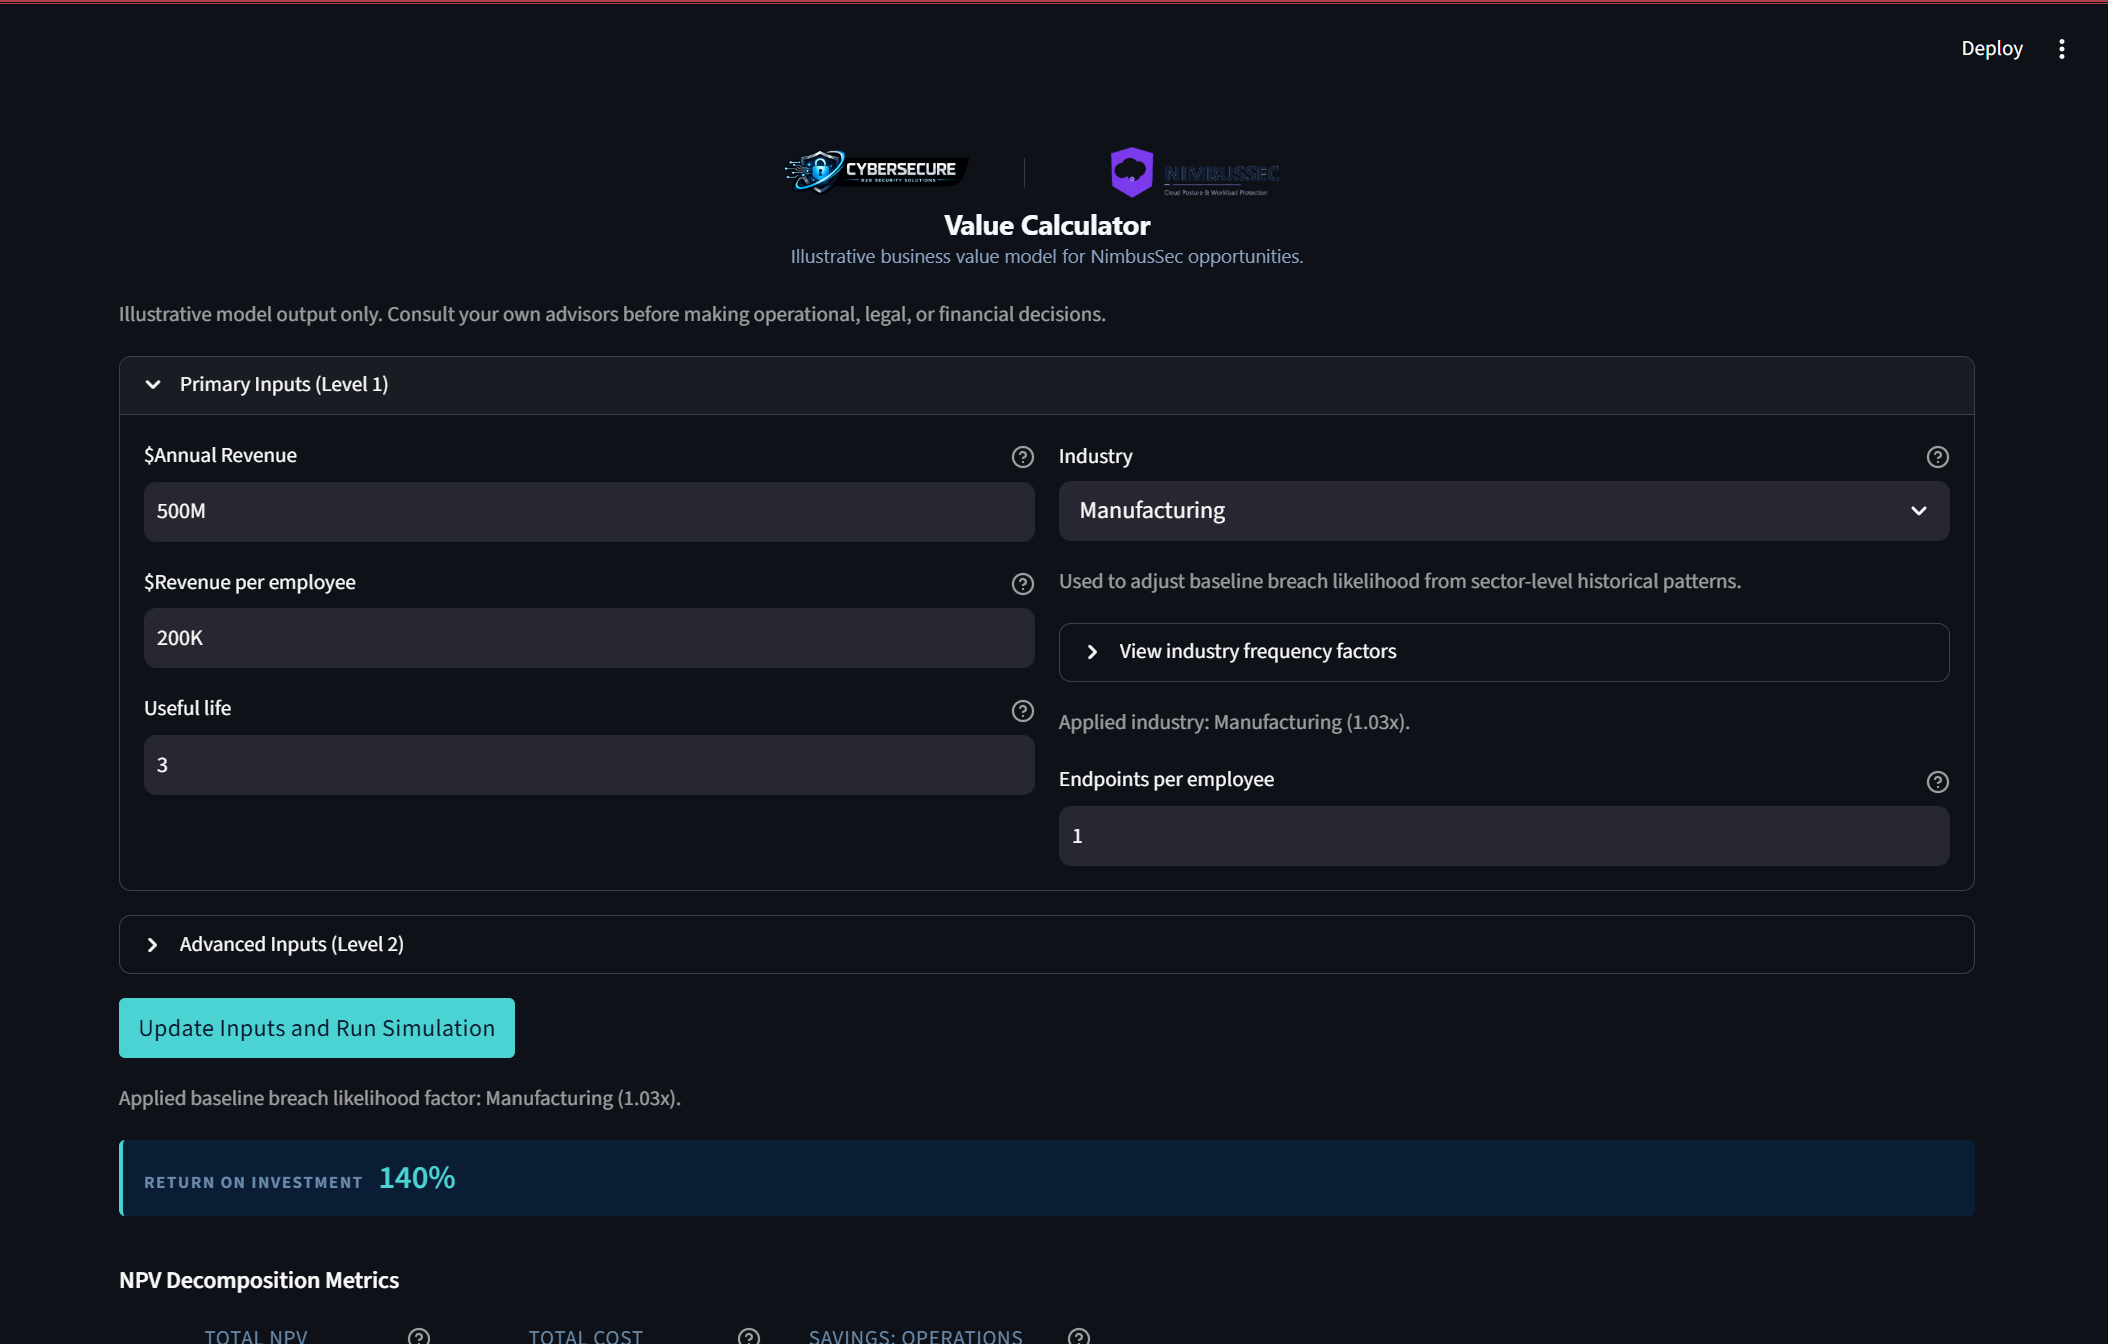Focus the Useful life input field

coord(589,765)
